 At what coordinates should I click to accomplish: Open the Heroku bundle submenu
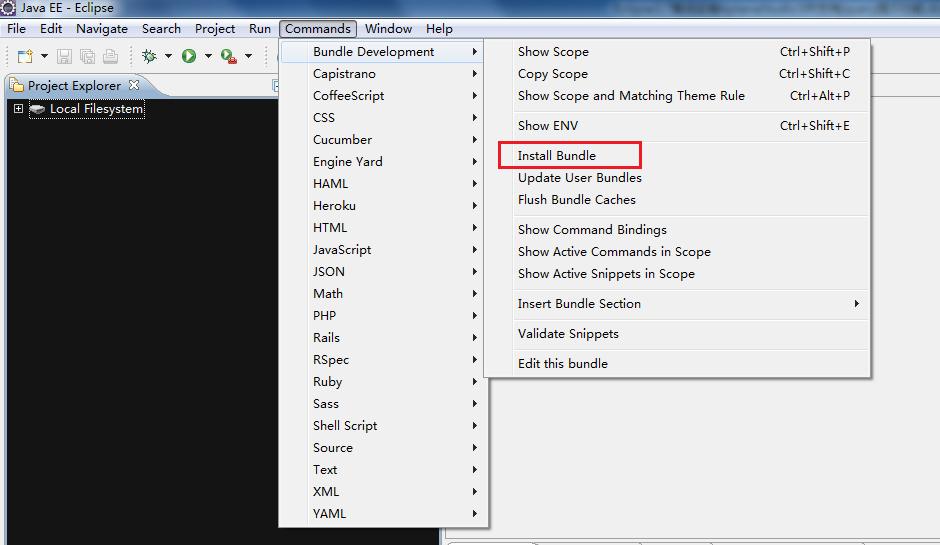pyautogui.click(x=383, y=206)
